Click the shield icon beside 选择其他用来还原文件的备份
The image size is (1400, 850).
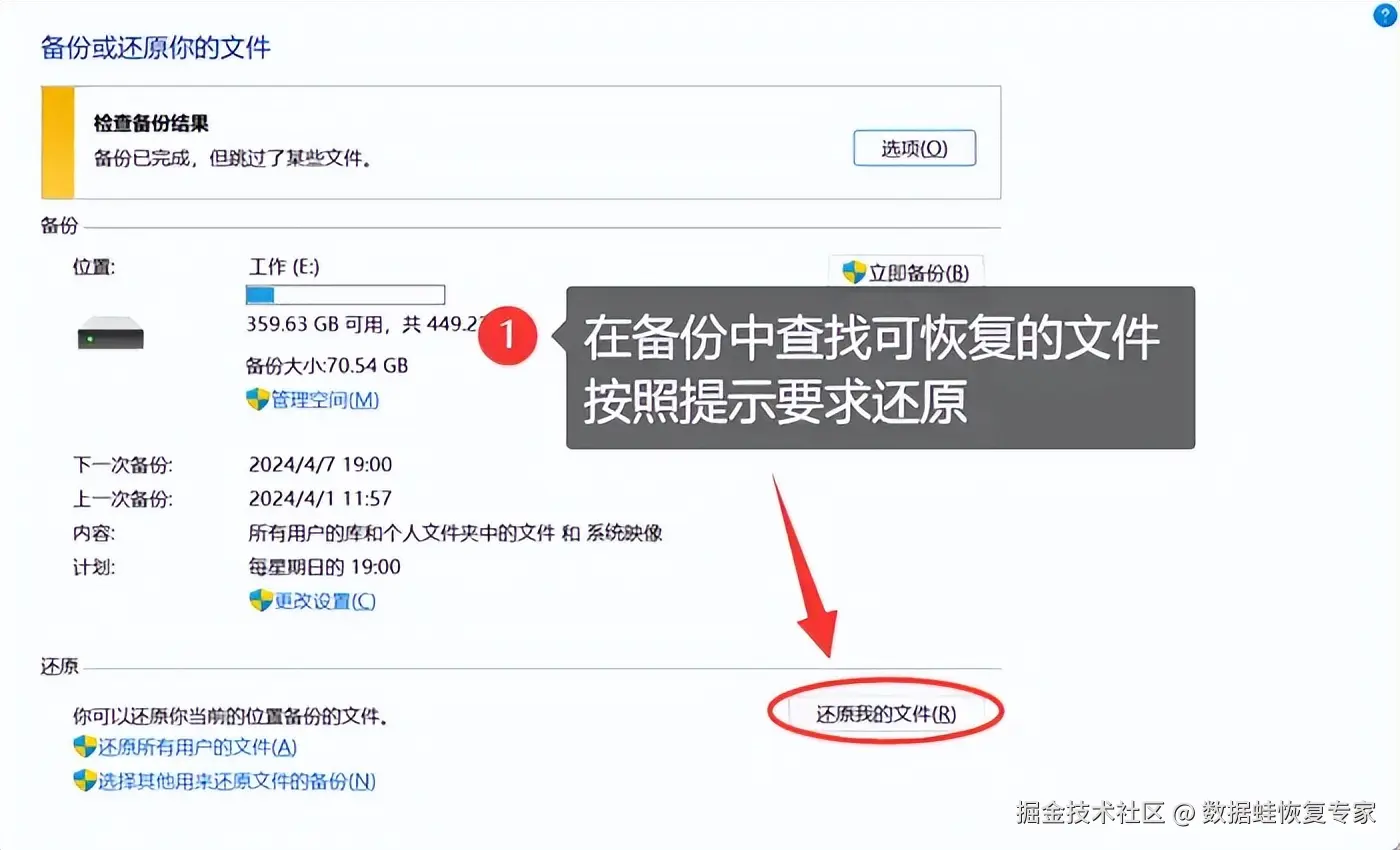[85, 781]
